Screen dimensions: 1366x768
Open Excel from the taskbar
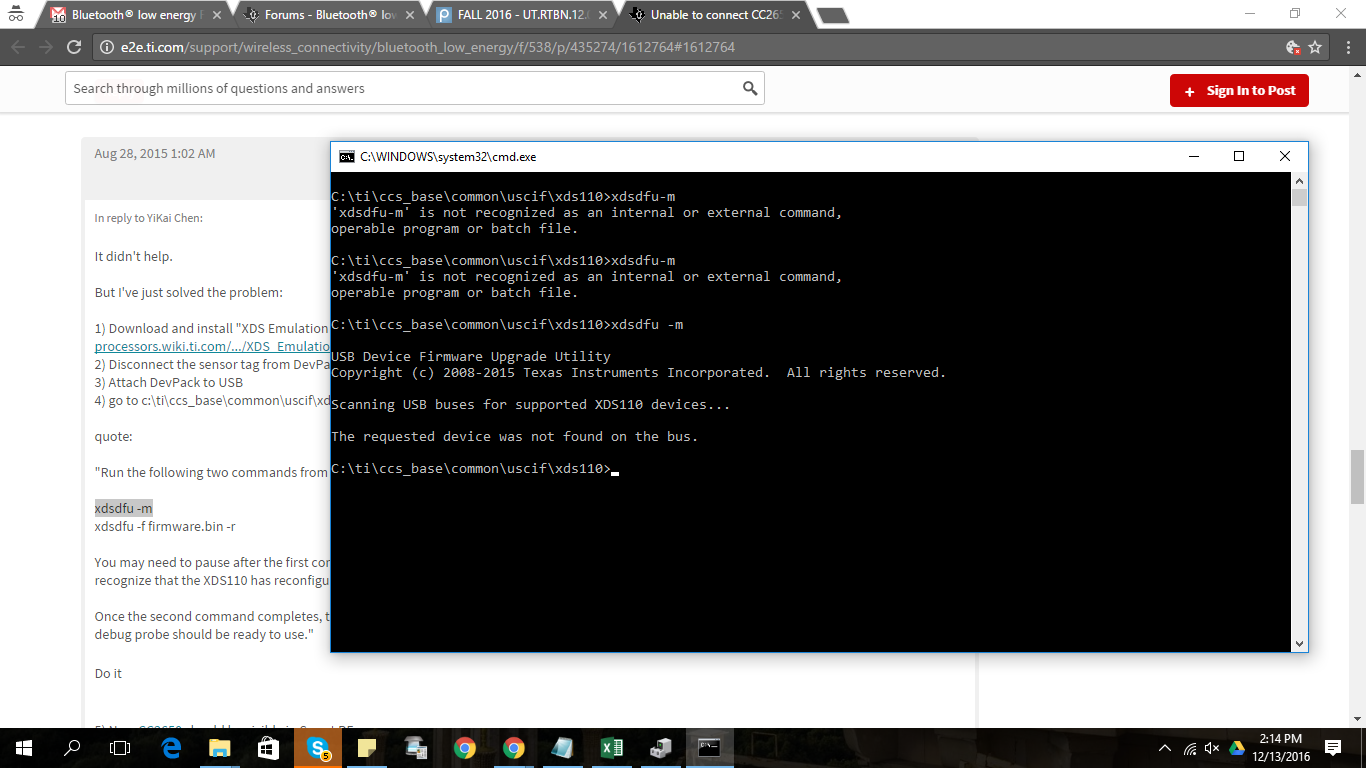coord(612,747)
